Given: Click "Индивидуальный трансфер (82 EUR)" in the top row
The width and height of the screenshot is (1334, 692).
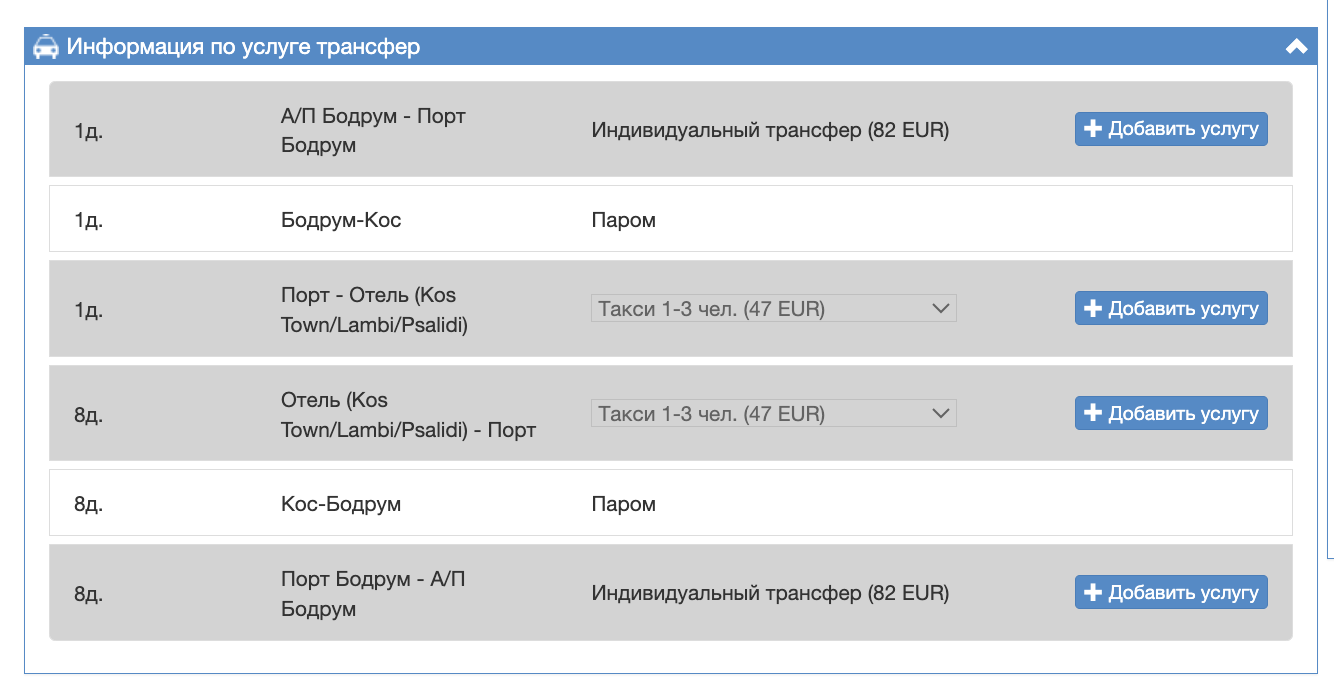Looking at the screenshot, I should (770, 130).
